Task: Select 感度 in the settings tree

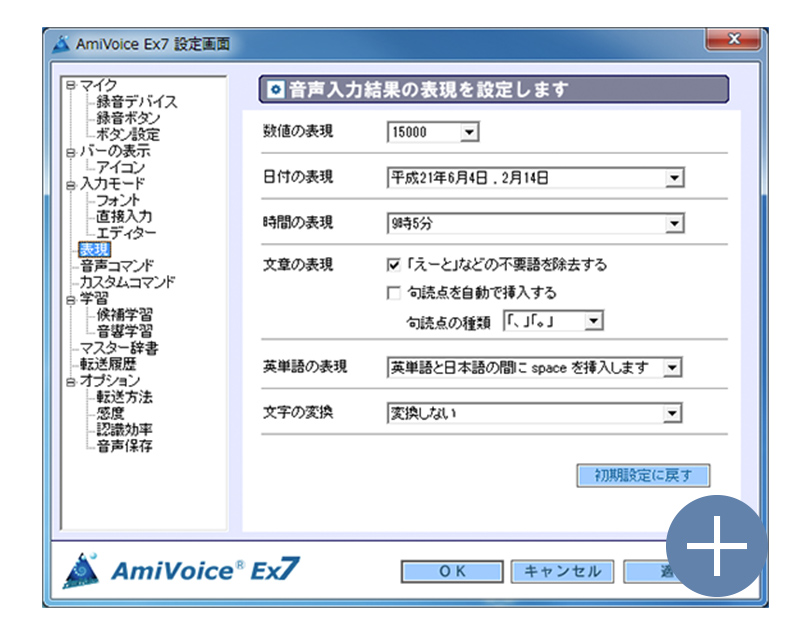Action: click(111, 414)
